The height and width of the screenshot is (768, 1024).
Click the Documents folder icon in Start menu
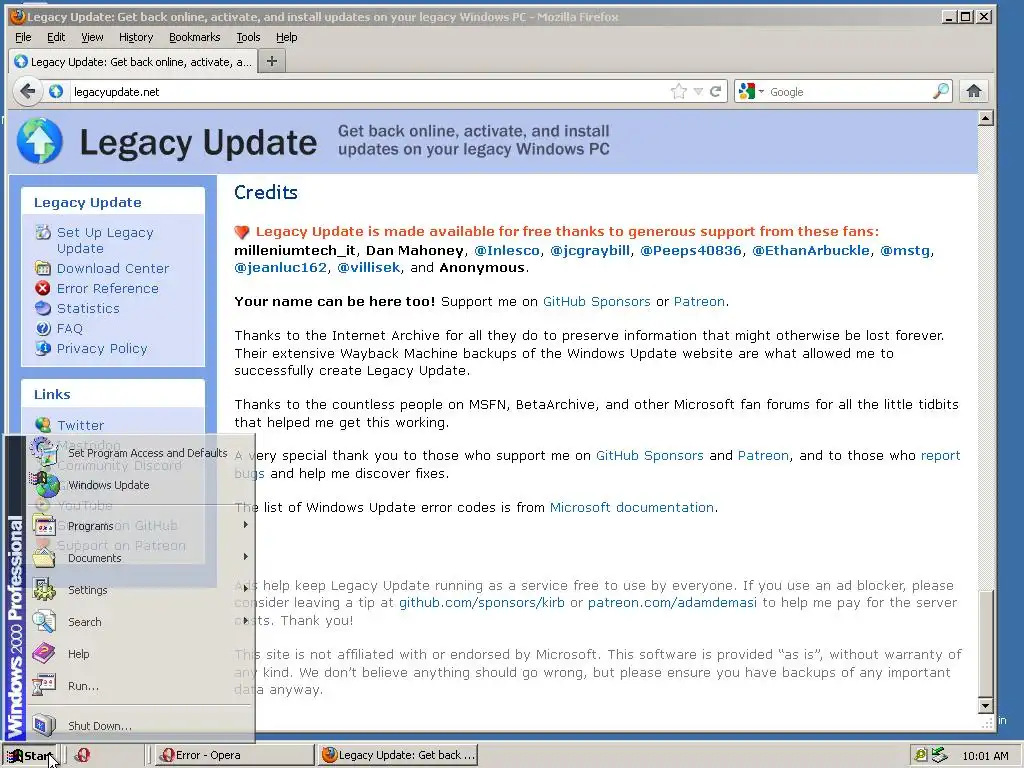[44, 557]
